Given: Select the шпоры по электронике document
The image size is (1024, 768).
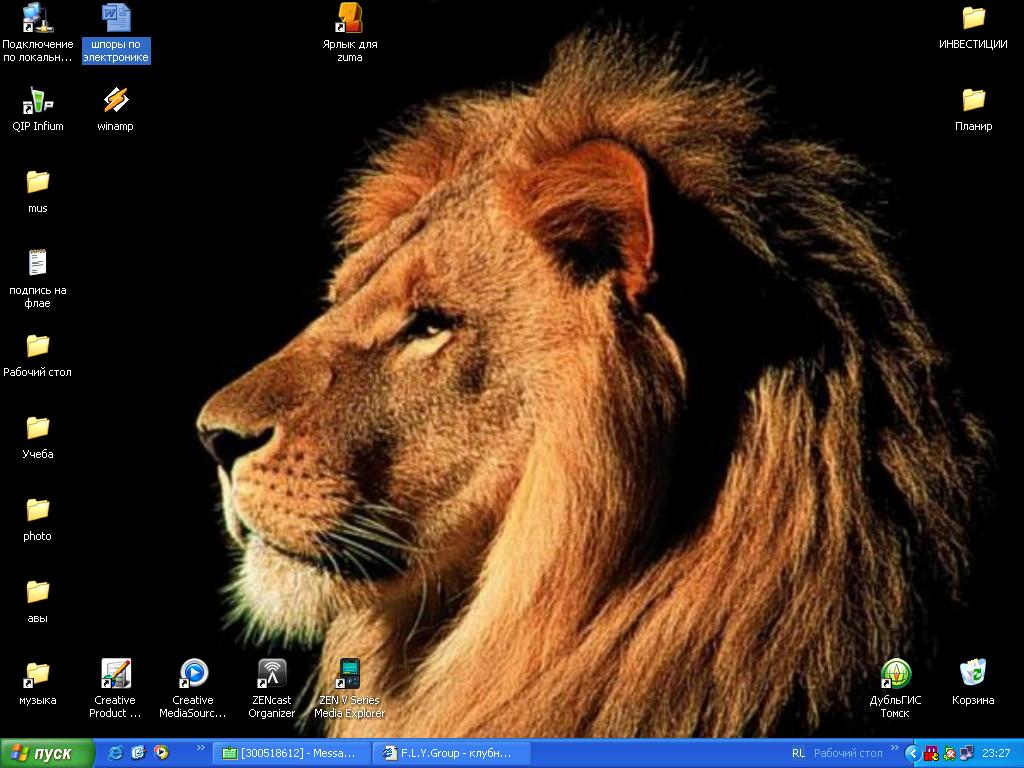Looking at the screenshot, I should [x=116, y=18].
